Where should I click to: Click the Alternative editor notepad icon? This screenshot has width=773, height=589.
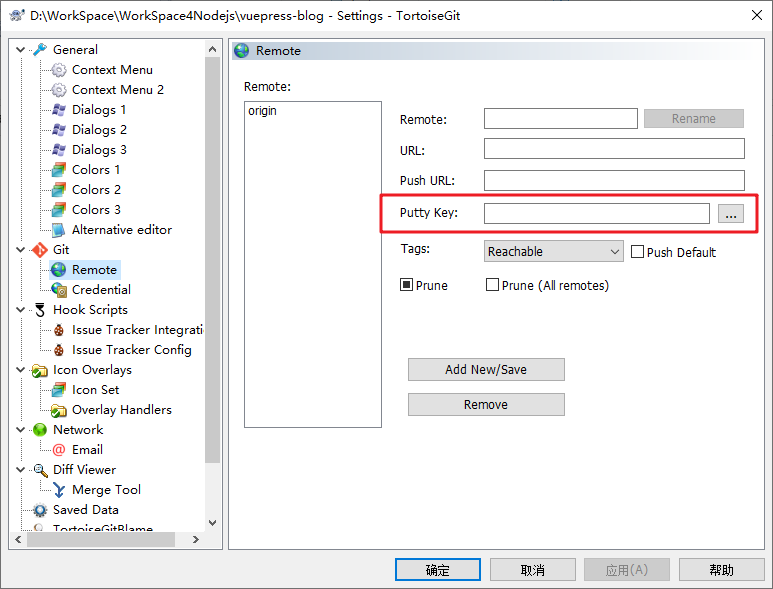59,230
